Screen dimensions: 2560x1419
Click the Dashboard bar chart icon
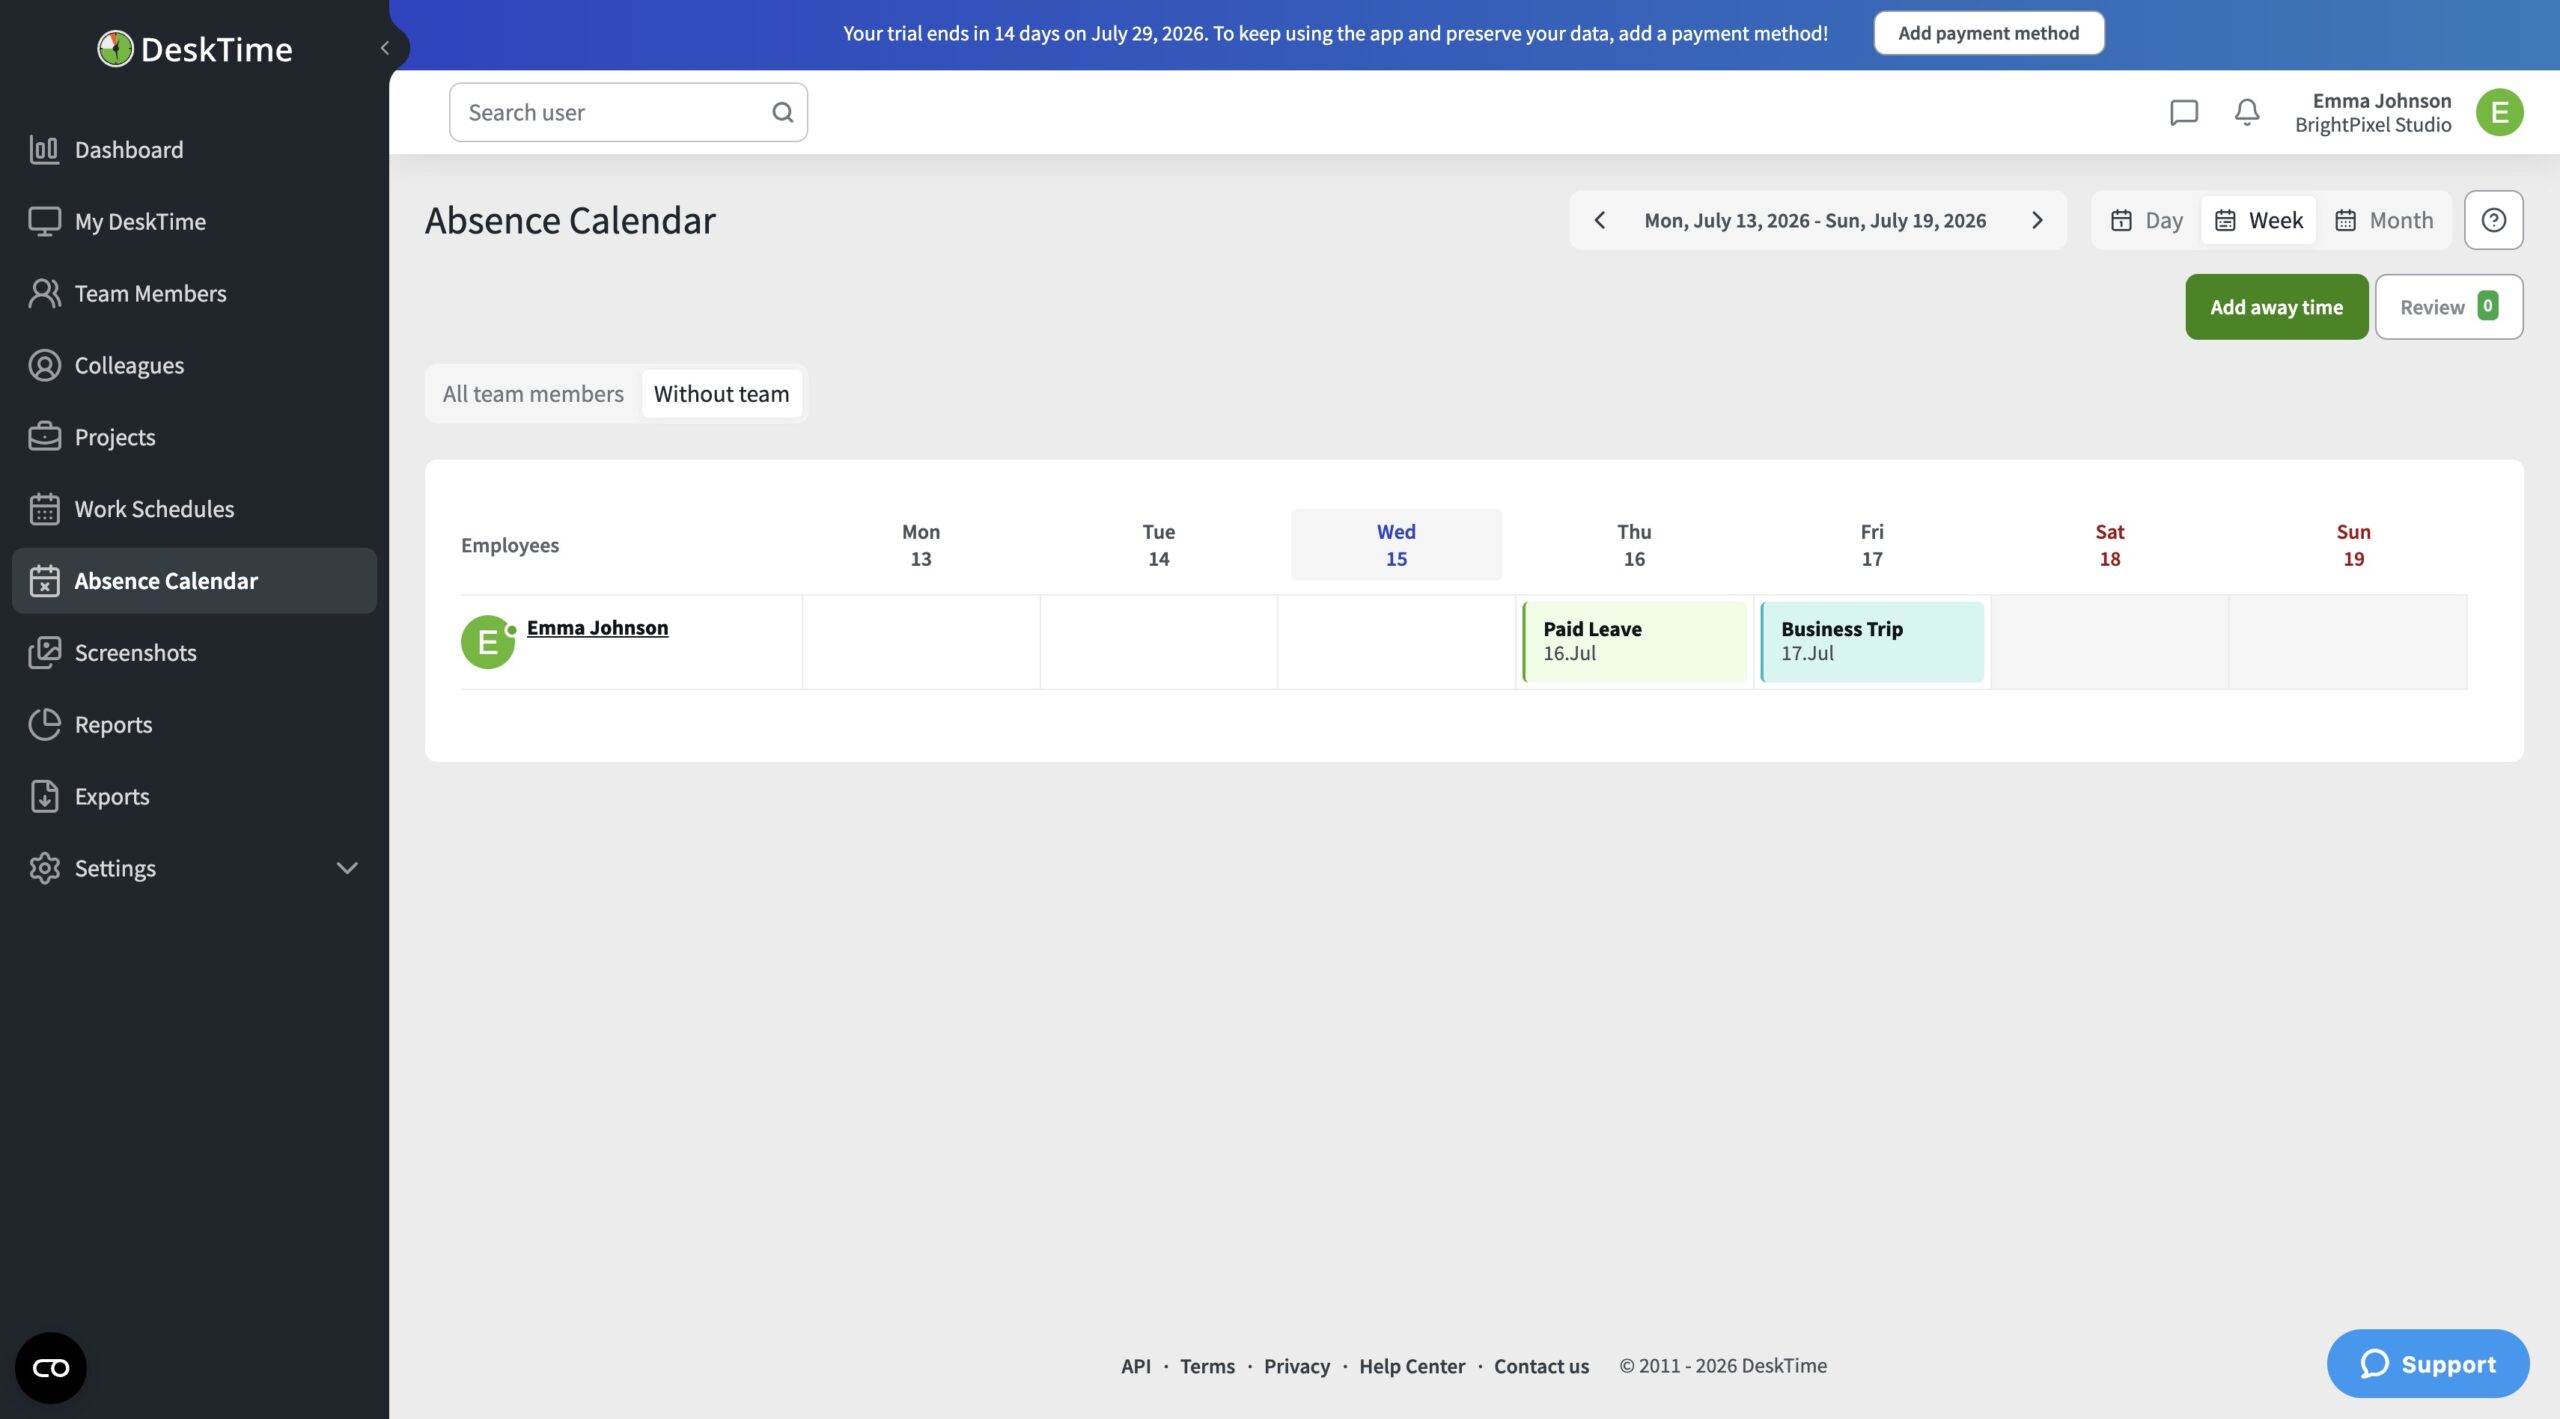coord(44,150)
